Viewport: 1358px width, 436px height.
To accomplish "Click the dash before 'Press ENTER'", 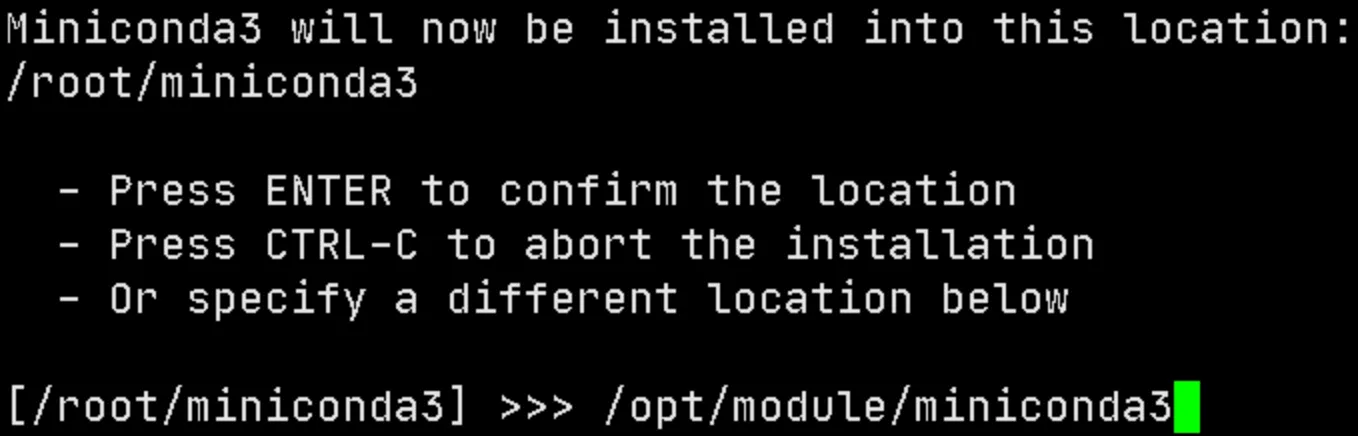I will pos(69,191).
